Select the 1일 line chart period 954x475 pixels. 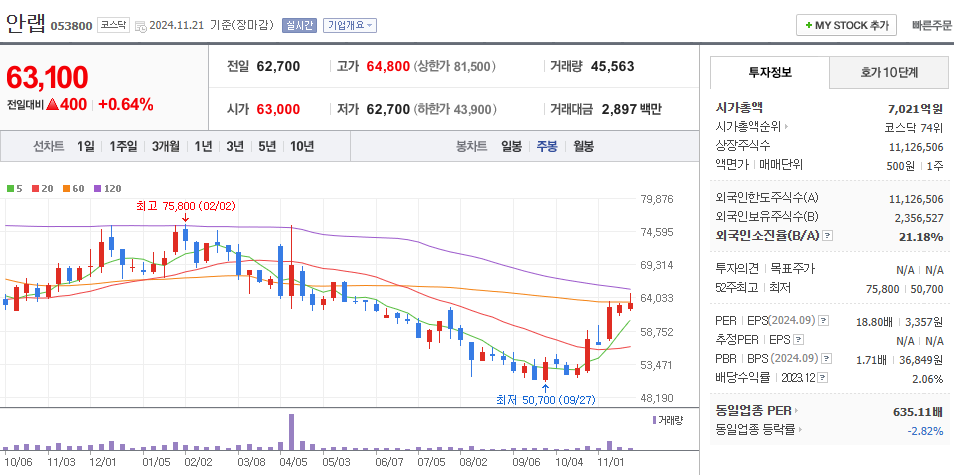pyautogui.click(x=86, y=147)
